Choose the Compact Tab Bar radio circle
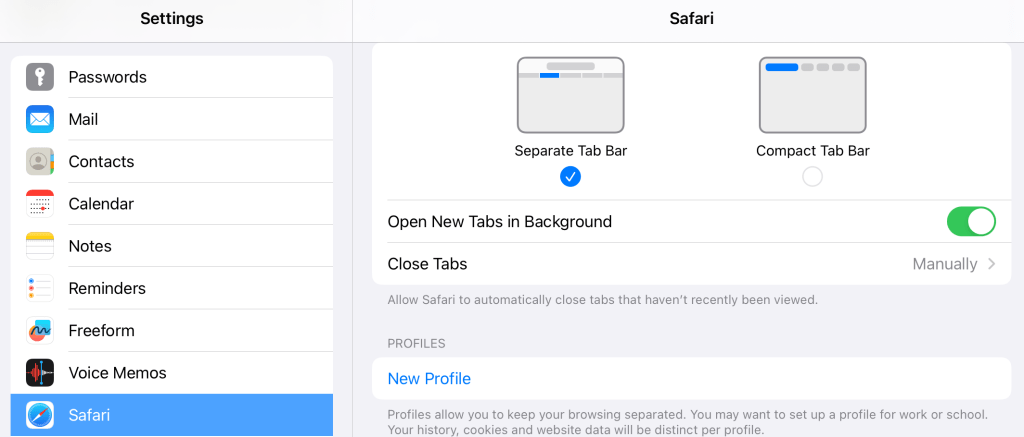The image size is (1024, 437). pos(813,177)
